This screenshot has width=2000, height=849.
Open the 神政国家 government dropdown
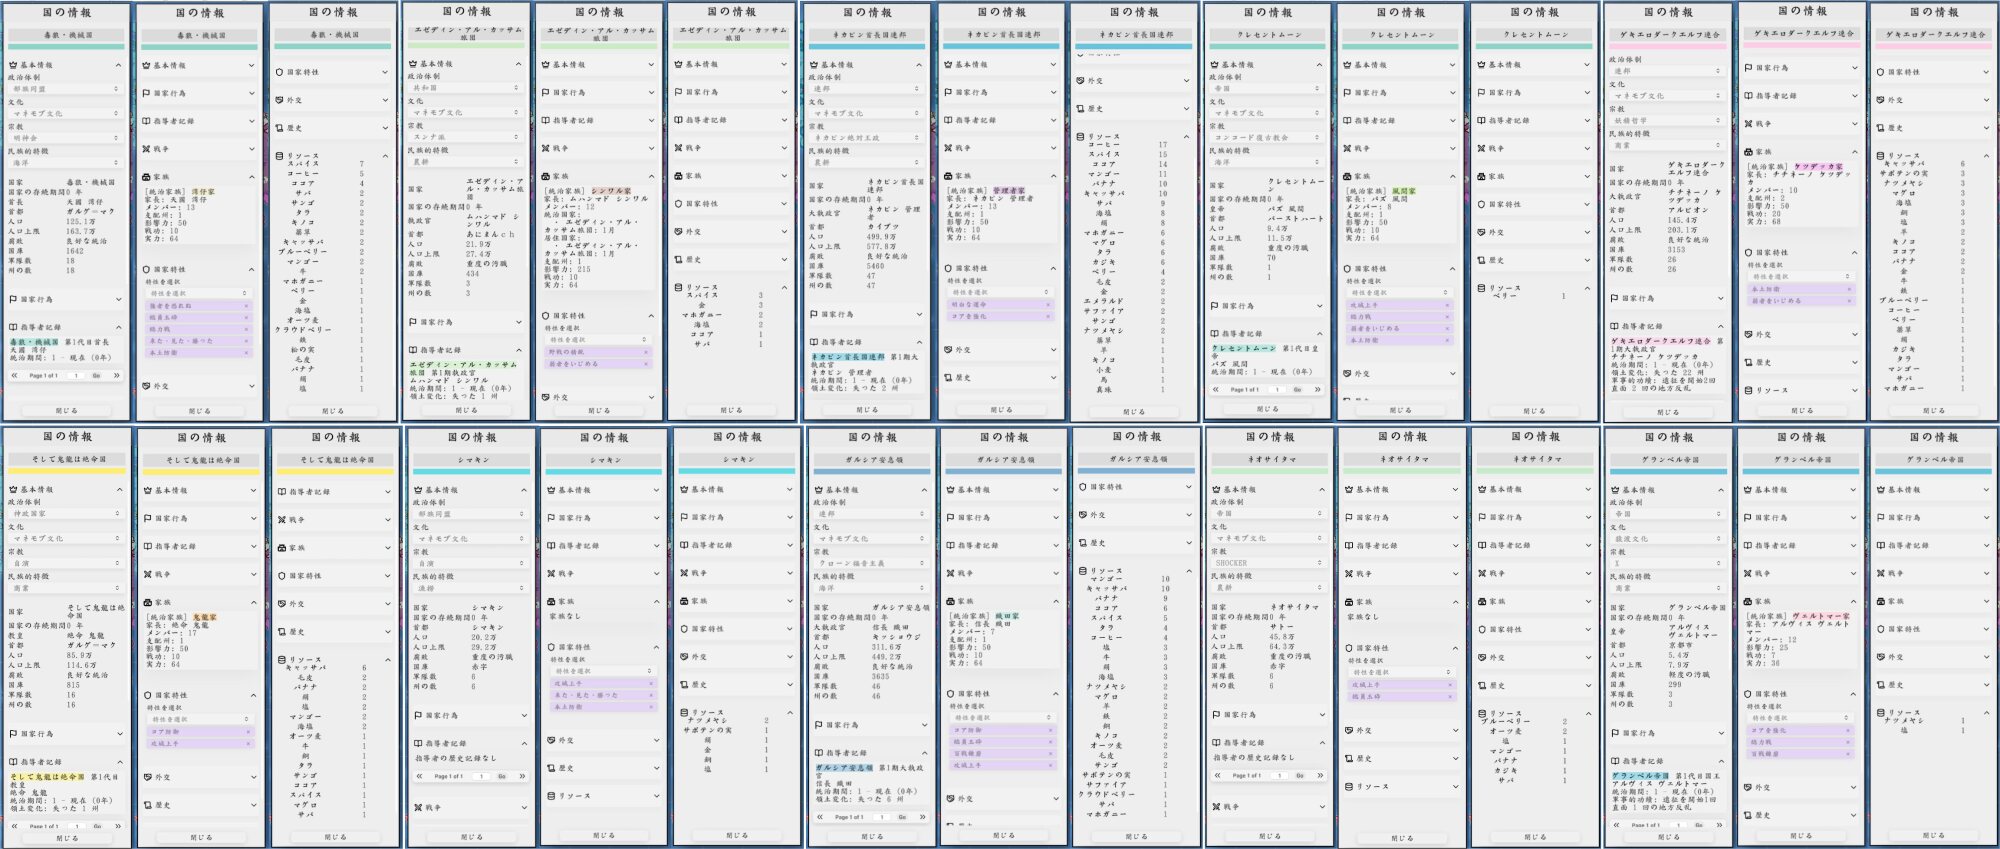tap(66, 514)
